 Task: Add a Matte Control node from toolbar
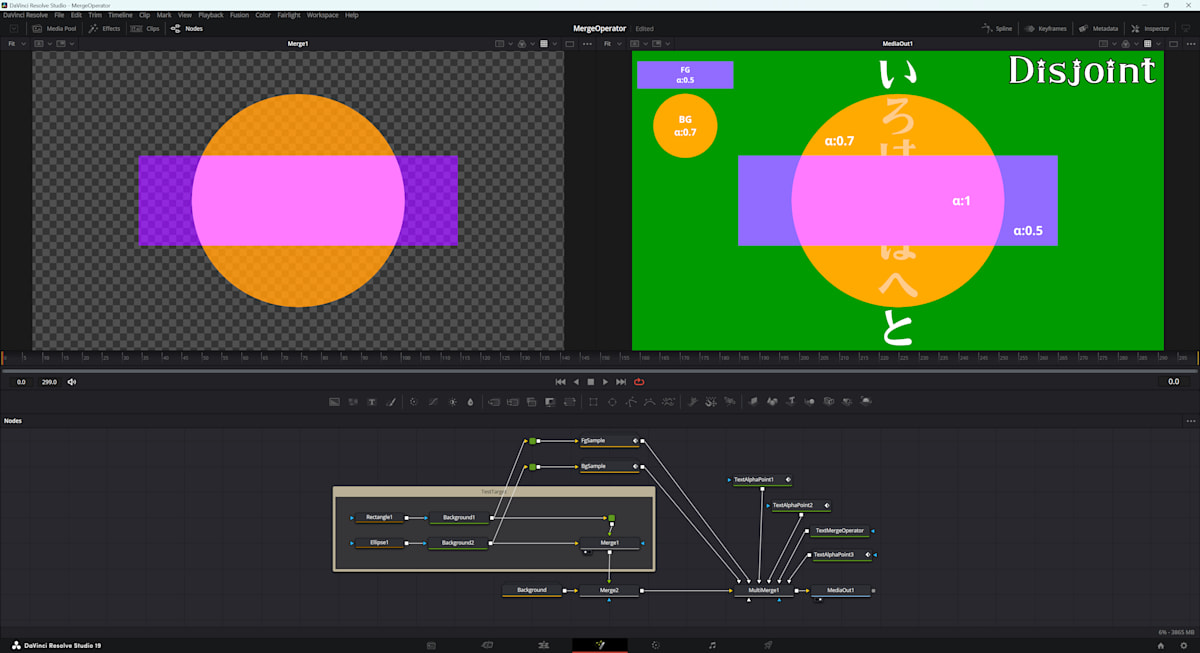pyautogui.click(x=531, y=401)
